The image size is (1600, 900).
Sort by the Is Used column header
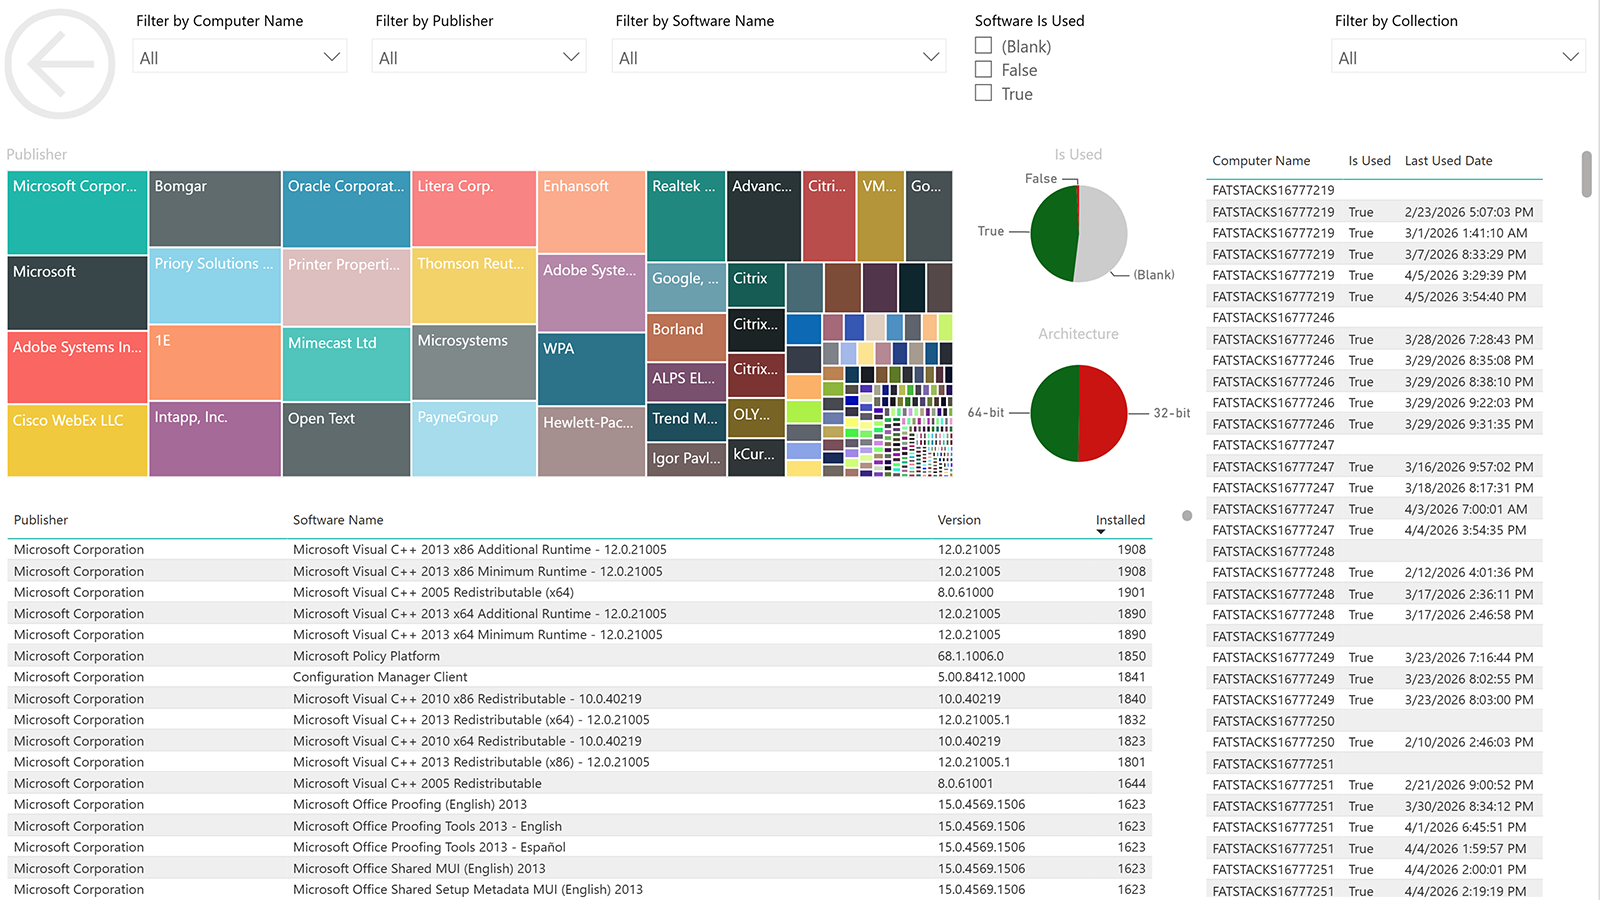tap(1369, 161)
